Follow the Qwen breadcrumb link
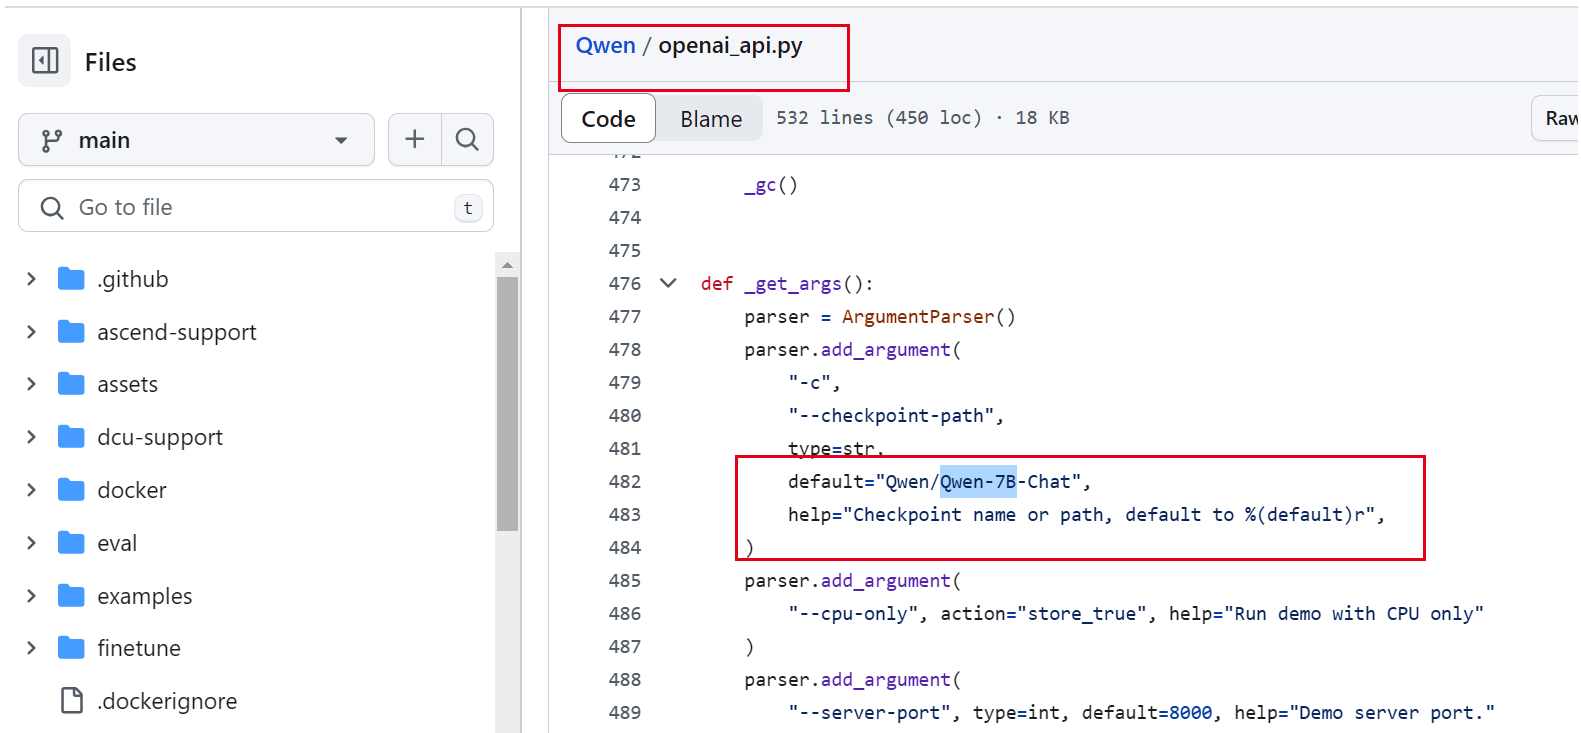The height and width of the screenshot is (733, 1581). point(606,45)
